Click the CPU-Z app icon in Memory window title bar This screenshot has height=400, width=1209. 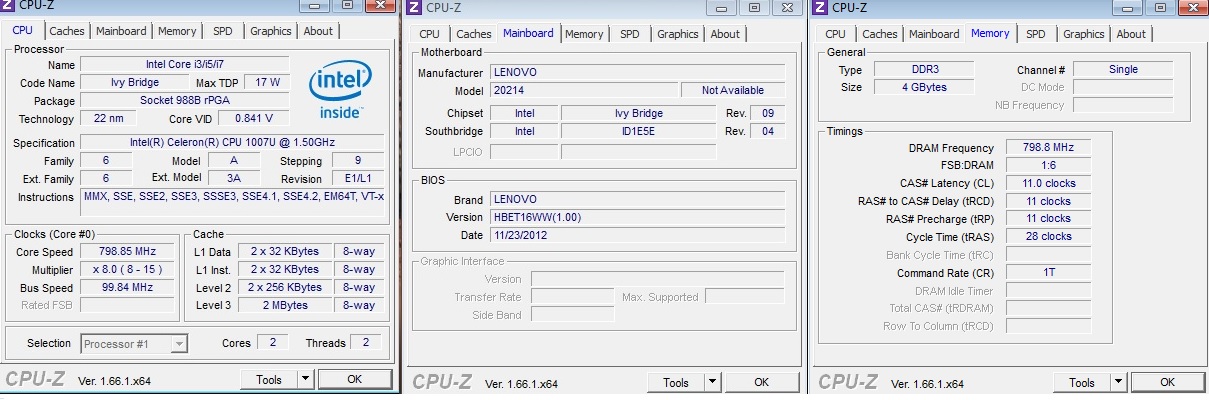821,8
